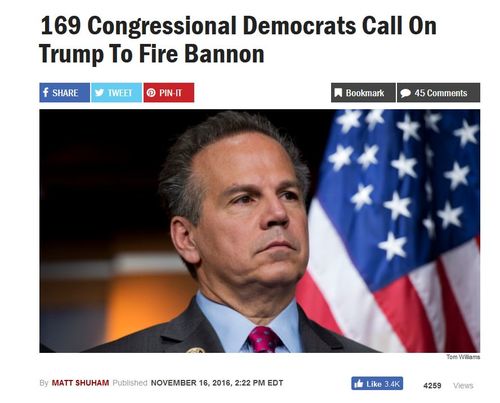
Task: Click the Tom Williams photo credit
Action: 463,357
